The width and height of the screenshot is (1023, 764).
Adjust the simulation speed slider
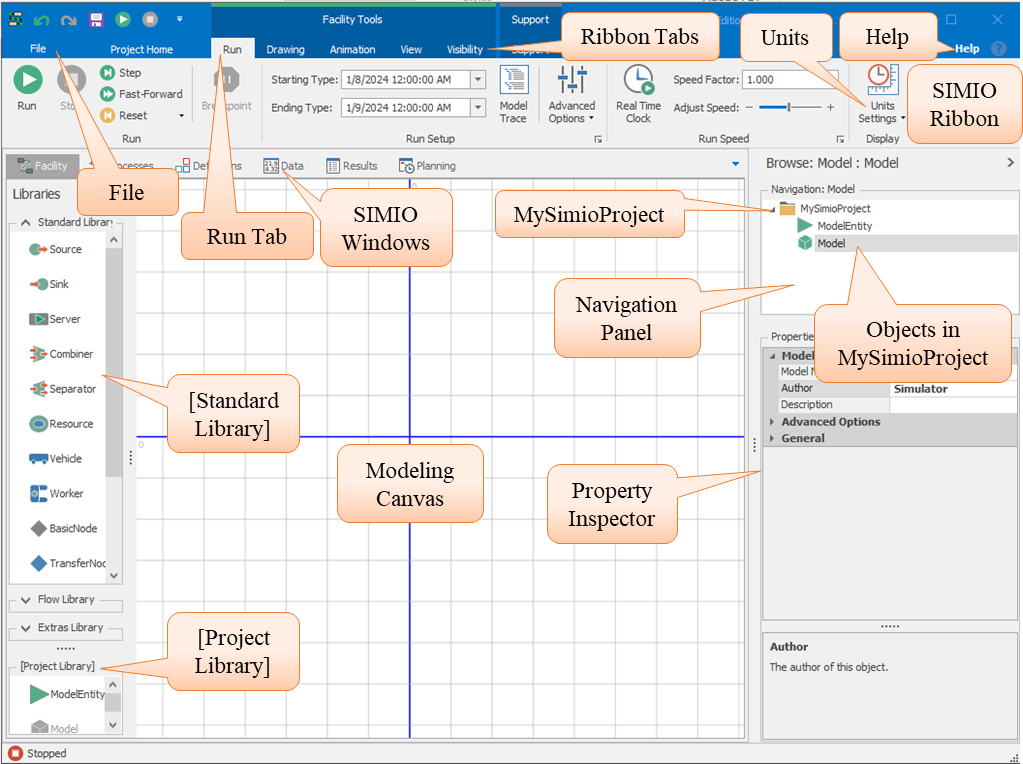(789, 107)
